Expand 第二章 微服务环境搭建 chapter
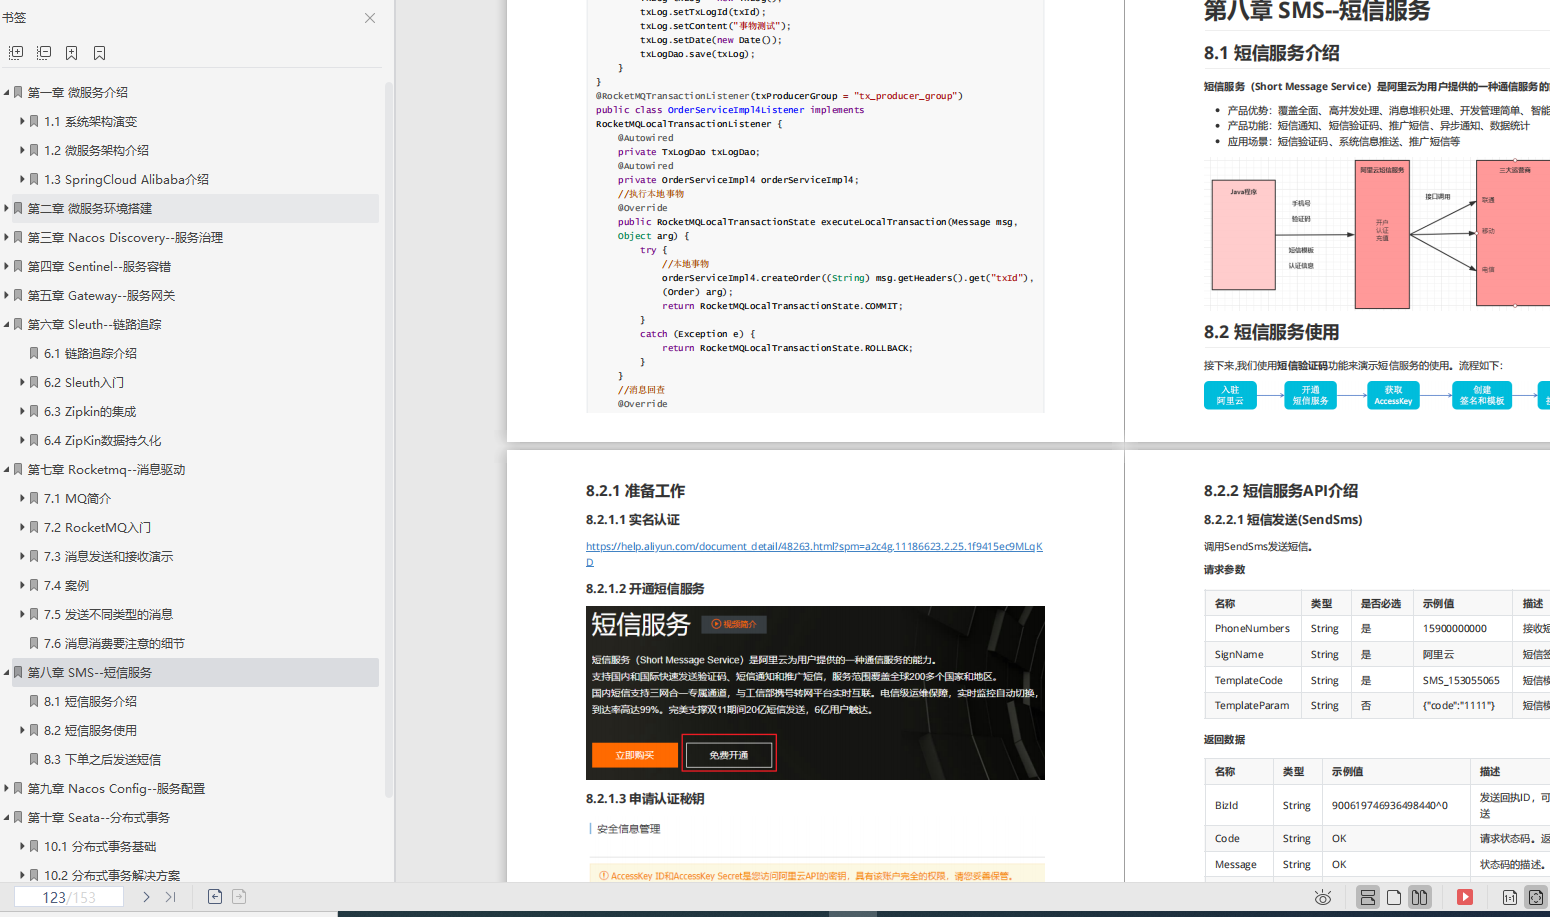 point(6,208)
